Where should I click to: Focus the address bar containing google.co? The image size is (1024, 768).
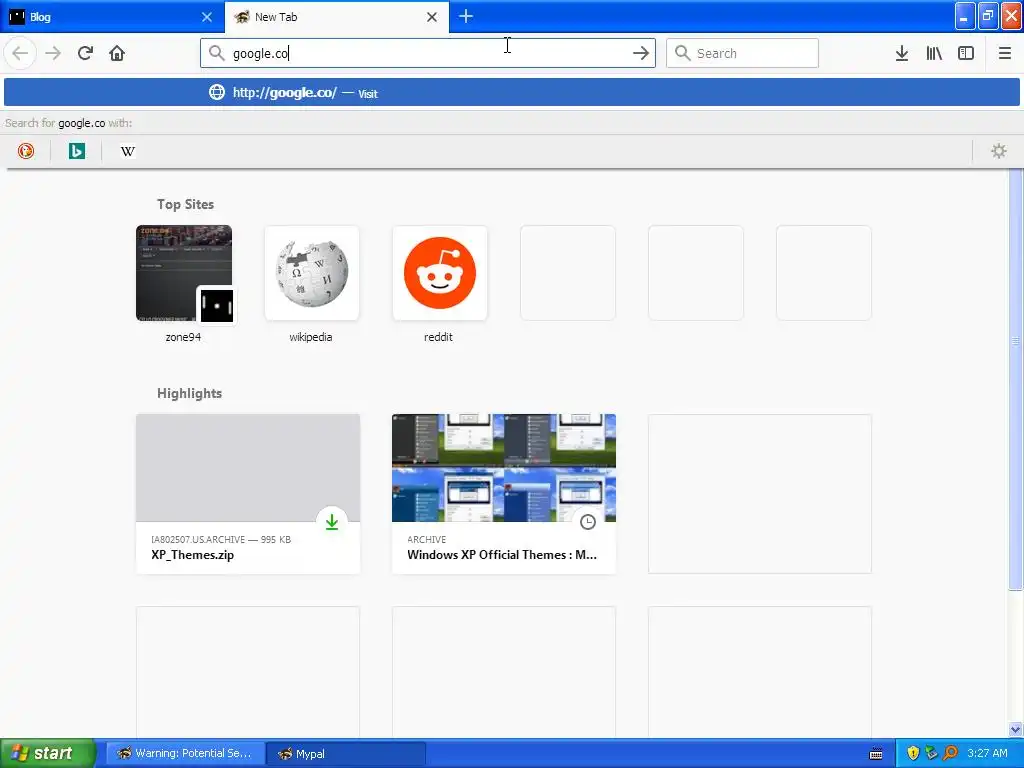pos(428,53)
